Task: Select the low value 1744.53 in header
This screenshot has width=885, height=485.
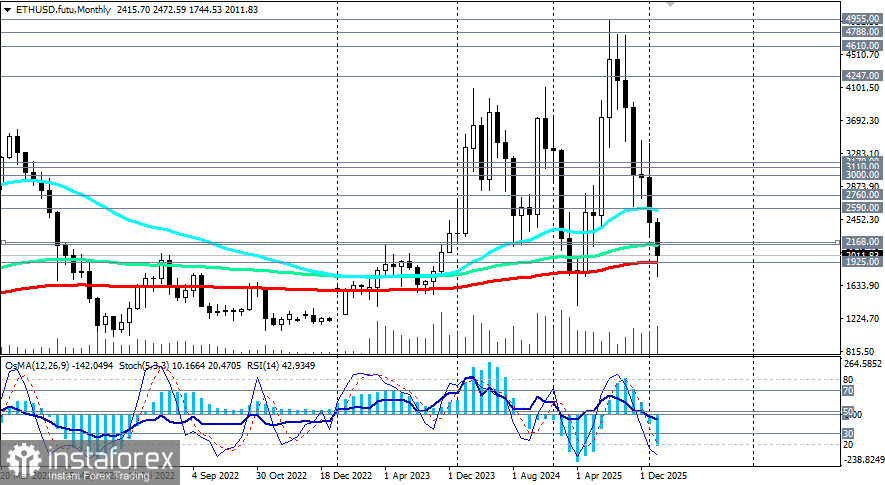Action: (x=205, y=10)
